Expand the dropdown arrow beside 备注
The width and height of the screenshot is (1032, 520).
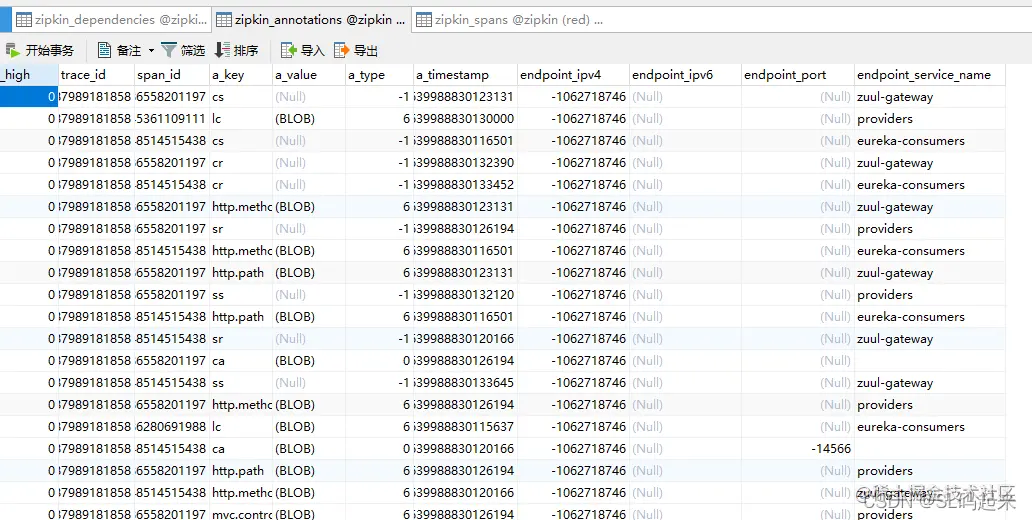[x=151, y=51]
